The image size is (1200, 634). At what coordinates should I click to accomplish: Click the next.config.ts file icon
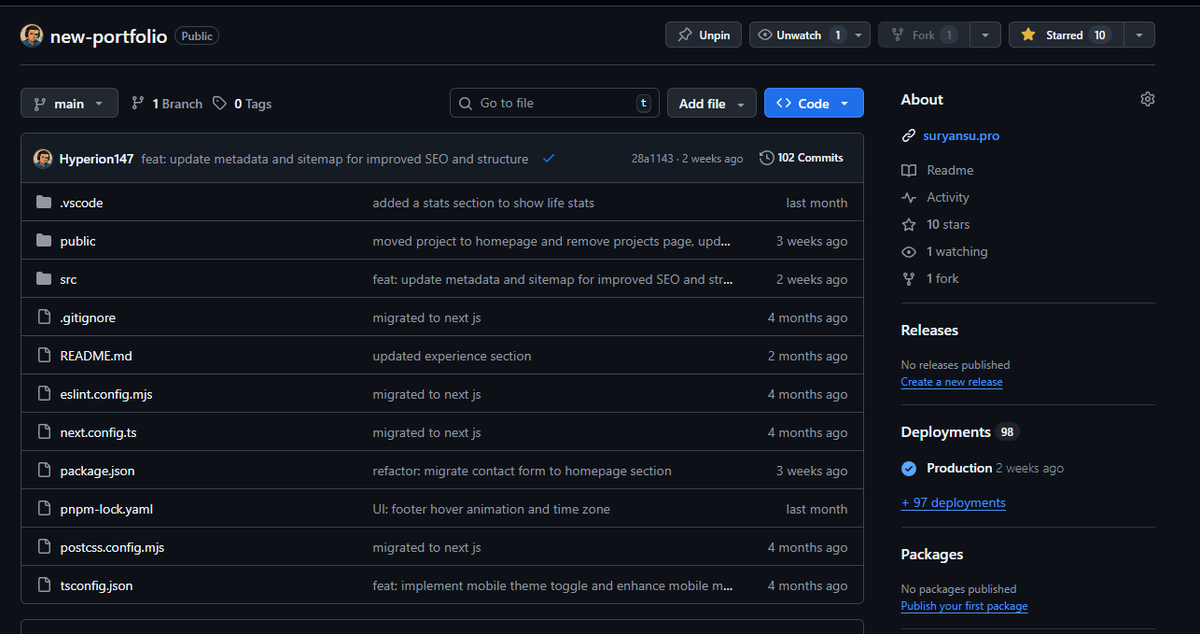tap(43, 432)
